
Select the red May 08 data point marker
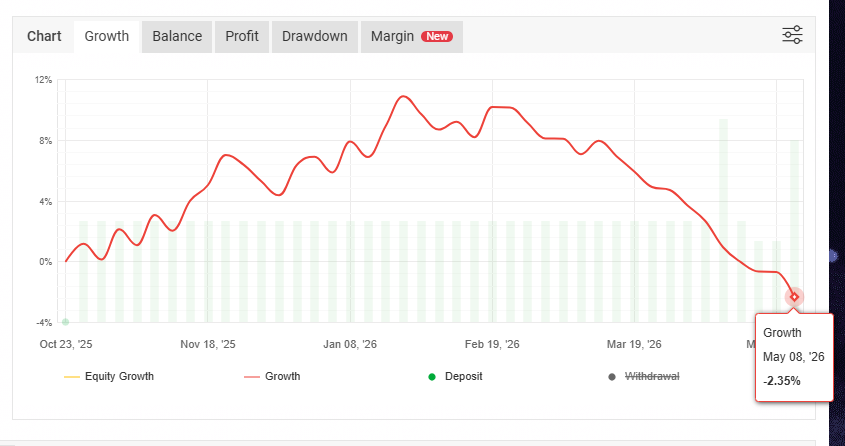tap(794, 297)
